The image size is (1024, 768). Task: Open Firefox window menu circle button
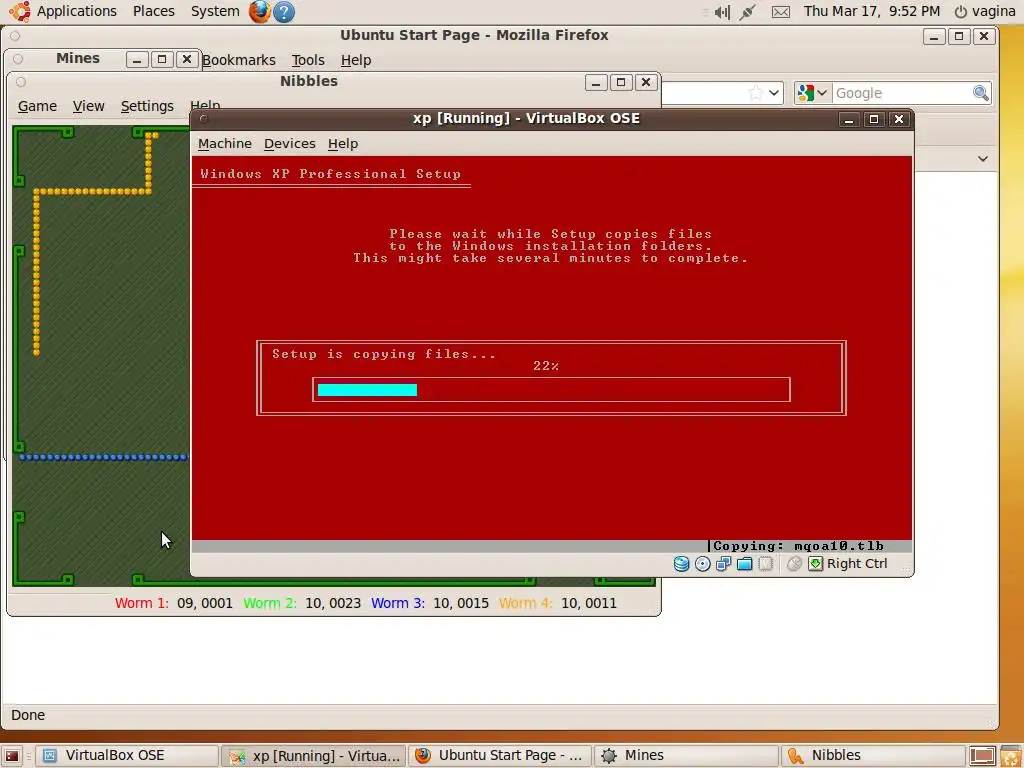click(x=14, y=36)
